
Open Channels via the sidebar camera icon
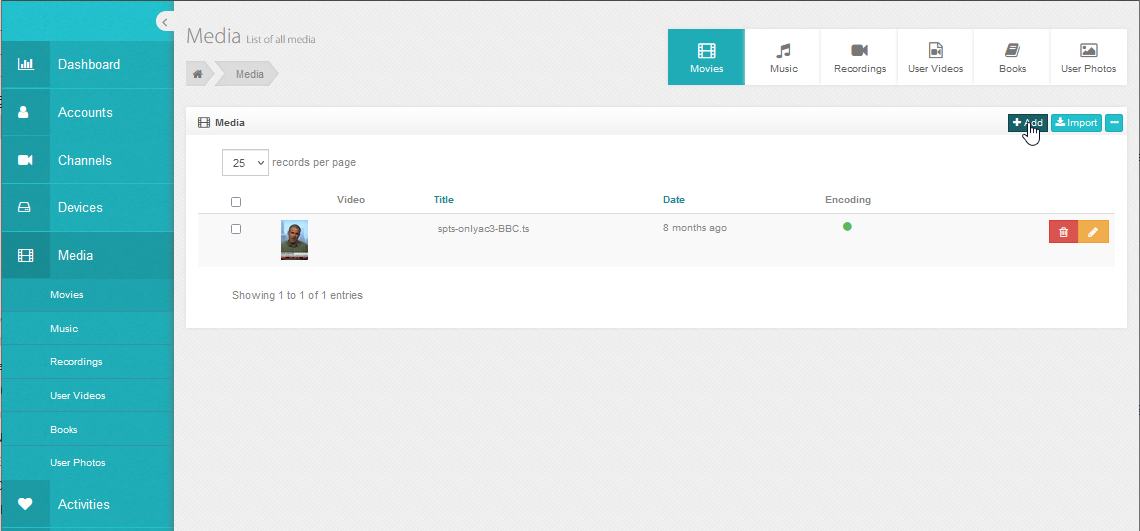(26, 160)
